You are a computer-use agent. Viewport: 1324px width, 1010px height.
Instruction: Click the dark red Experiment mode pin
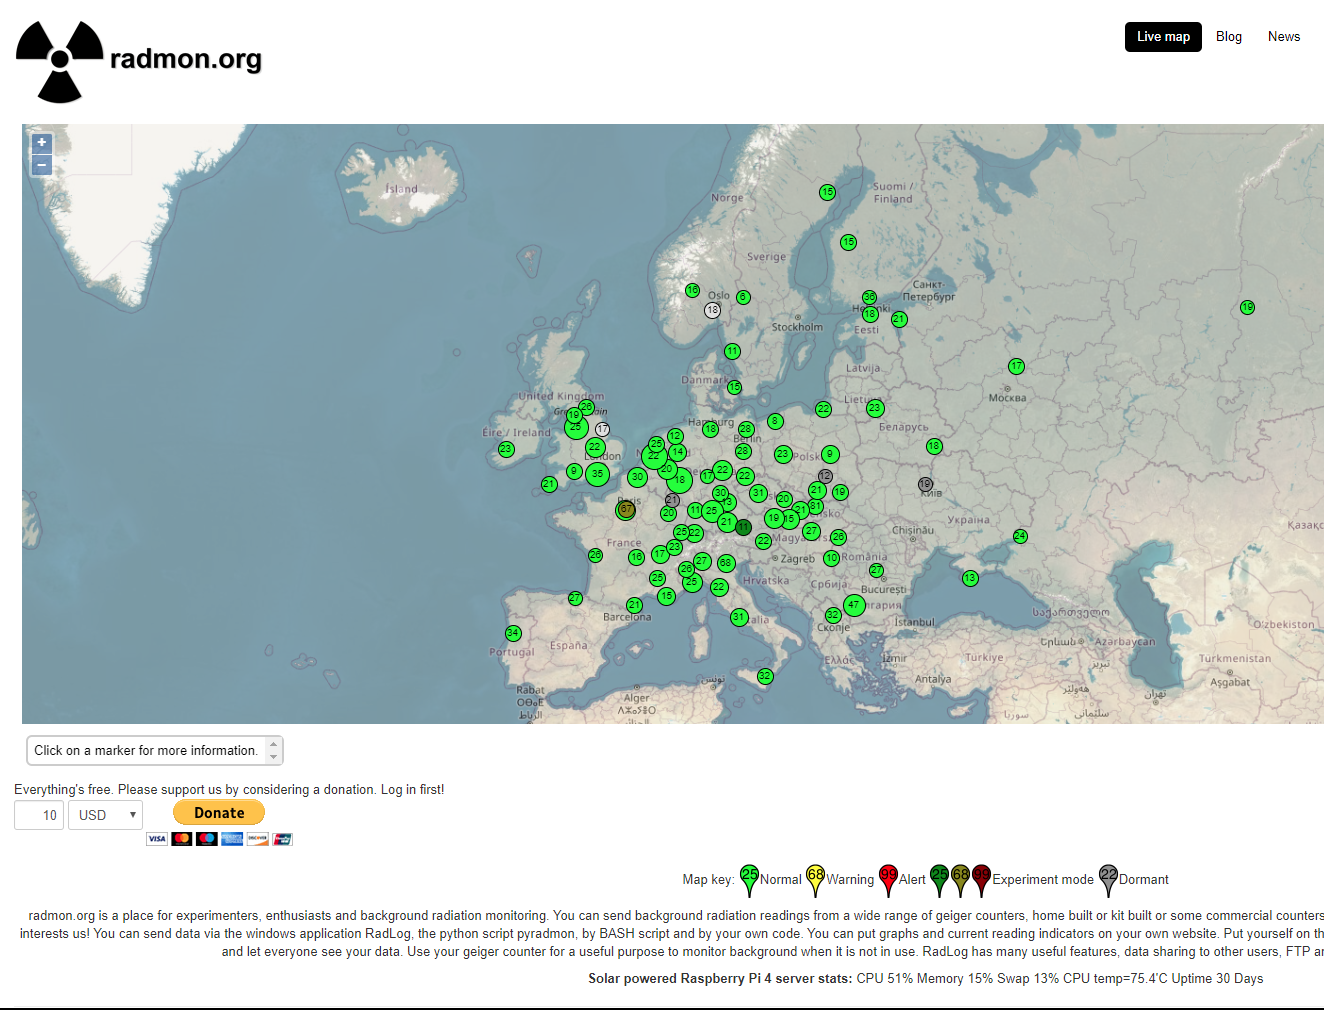[981, 880]
